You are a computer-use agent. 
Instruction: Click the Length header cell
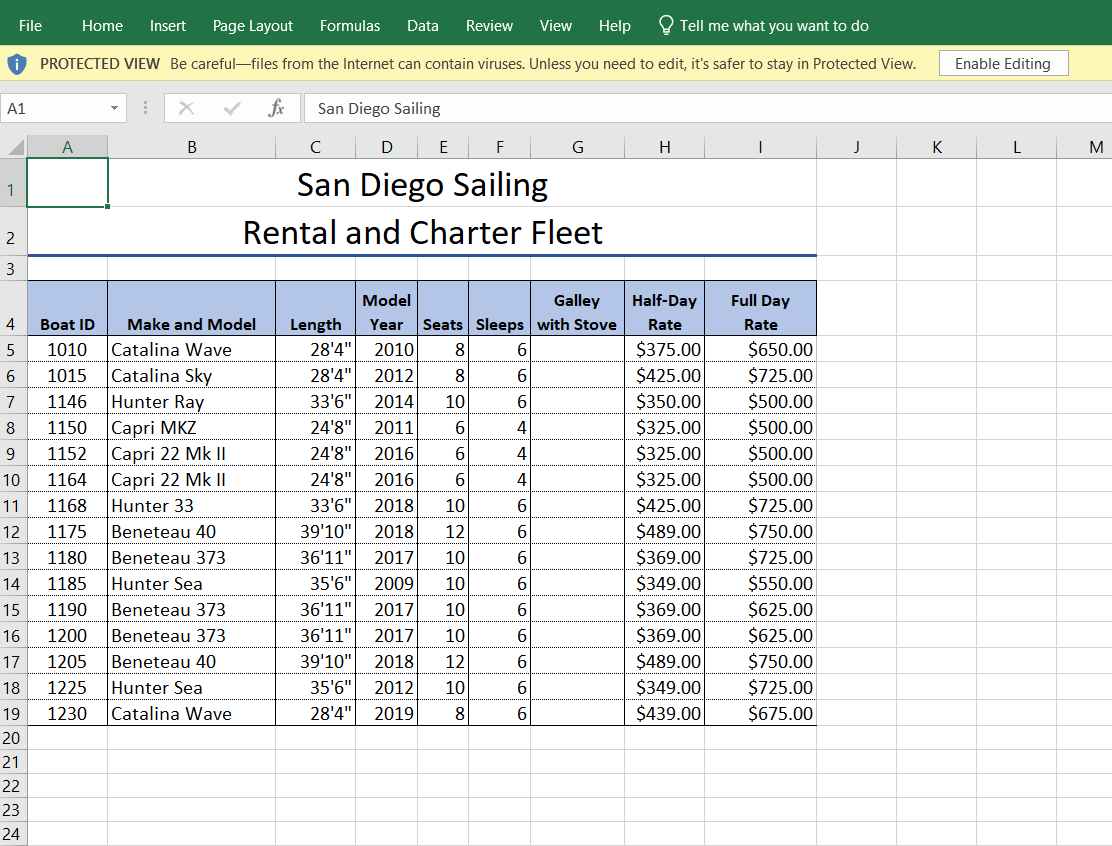pos(316,308)
